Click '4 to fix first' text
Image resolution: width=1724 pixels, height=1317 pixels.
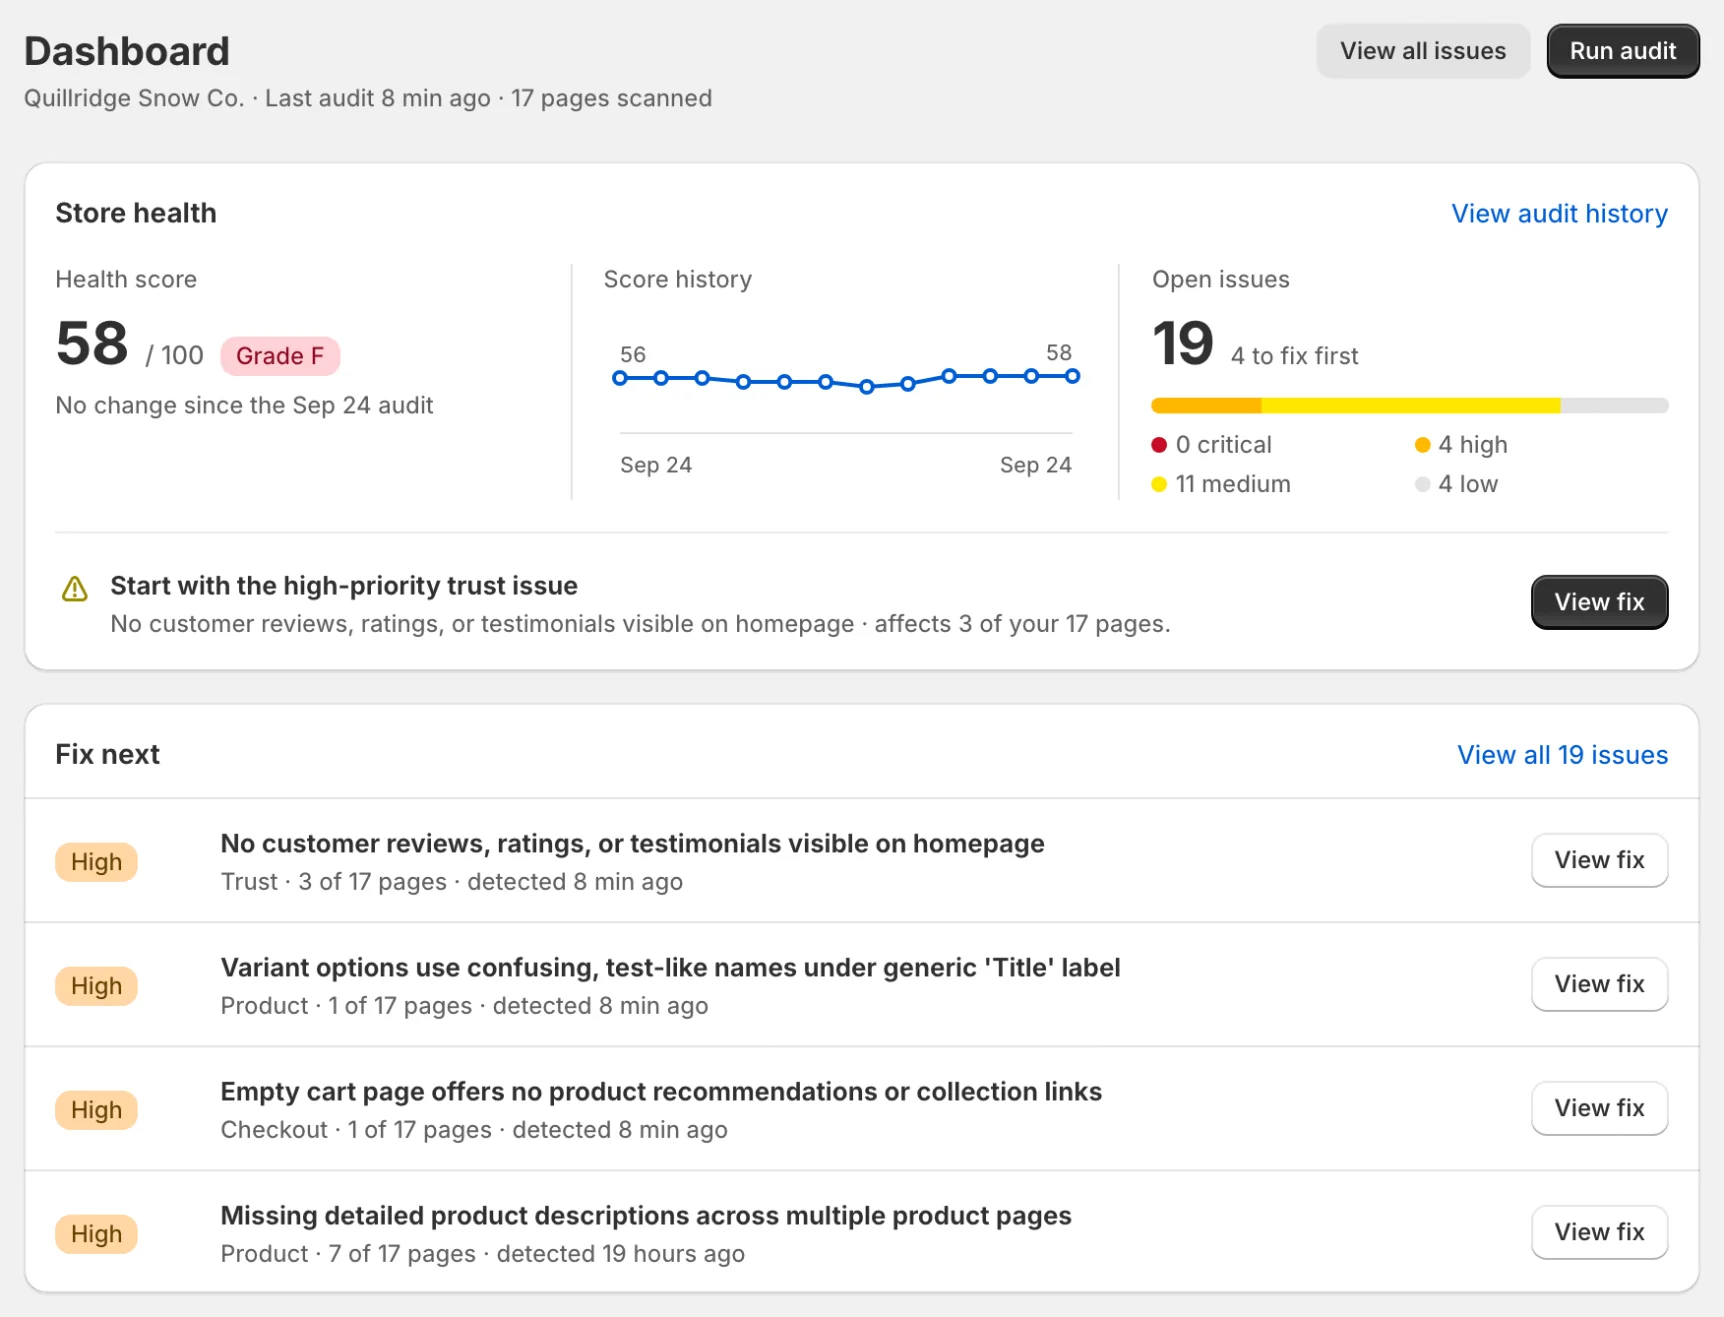click(1294, 356)
